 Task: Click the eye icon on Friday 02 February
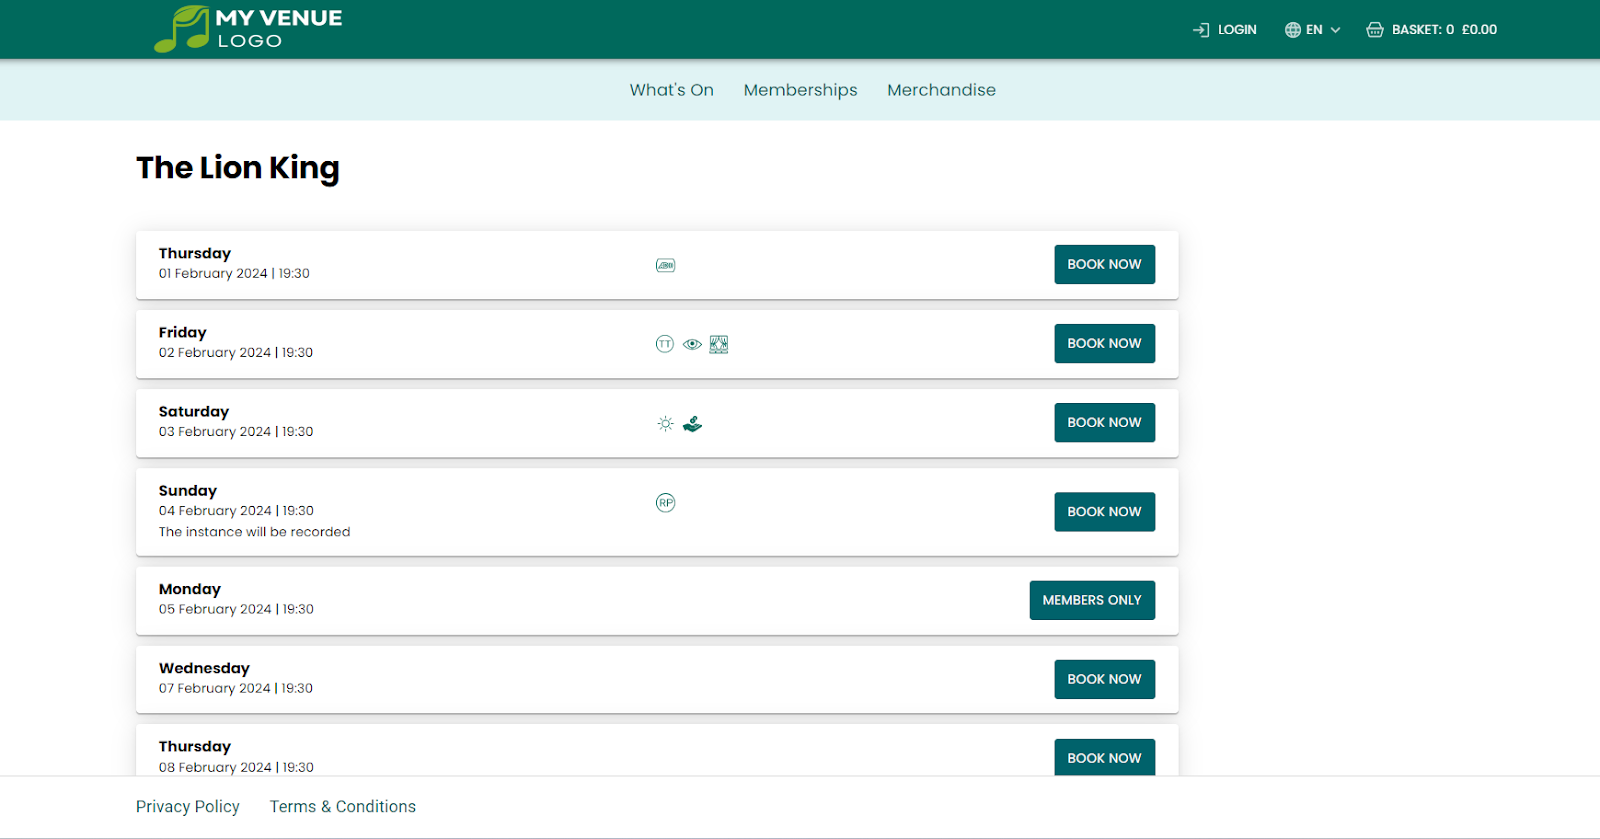pyautogui.click(x=692, y=344)
